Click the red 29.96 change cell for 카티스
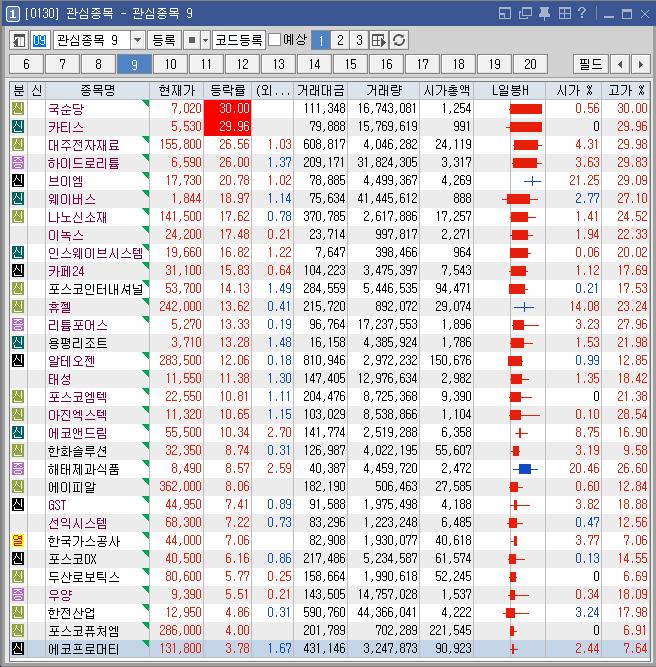The width and height of the screenshot is (656, 667). 228,127
